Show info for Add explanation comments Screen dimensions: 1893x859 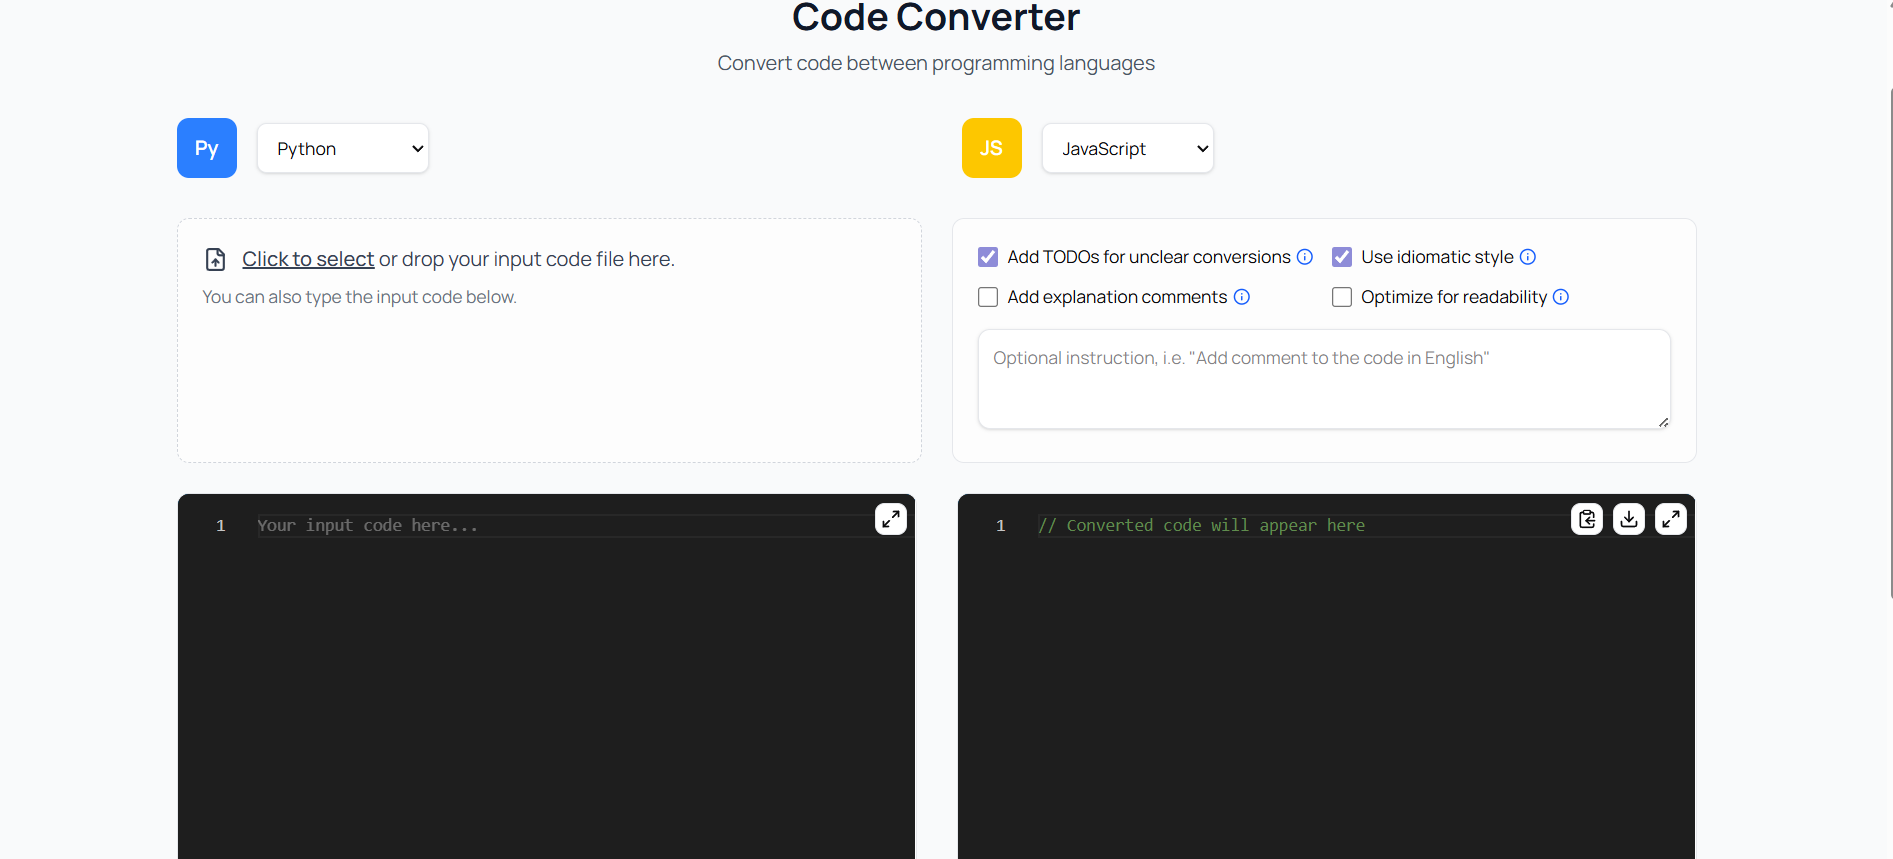pyautogui.click(x=1241, y=297)
